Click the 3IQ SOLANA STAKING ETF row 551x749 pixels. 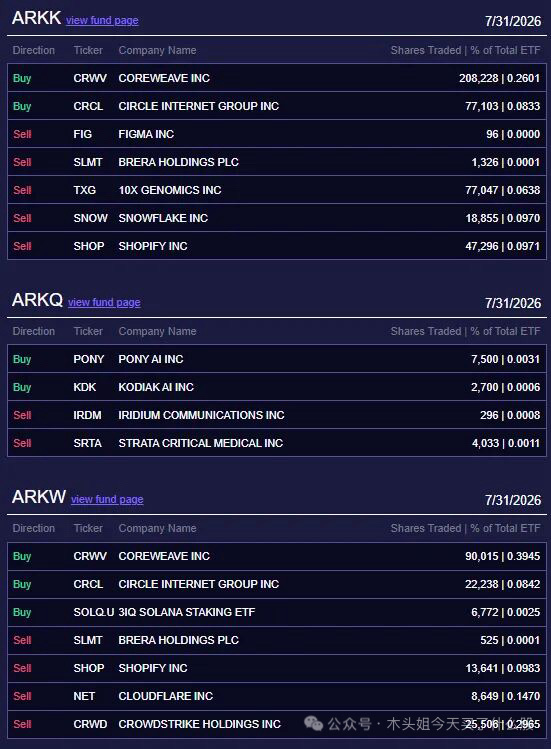(277, 612)
